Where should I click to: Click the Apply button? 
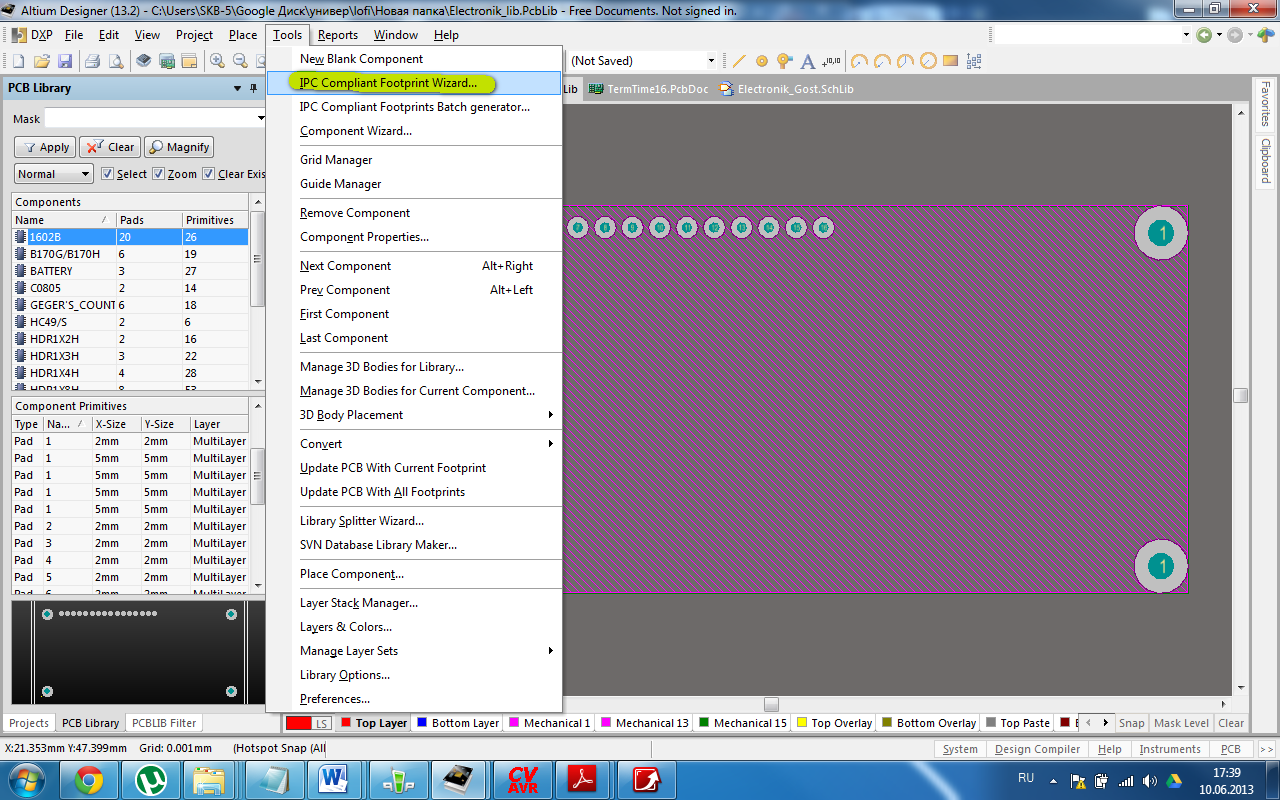45,147
